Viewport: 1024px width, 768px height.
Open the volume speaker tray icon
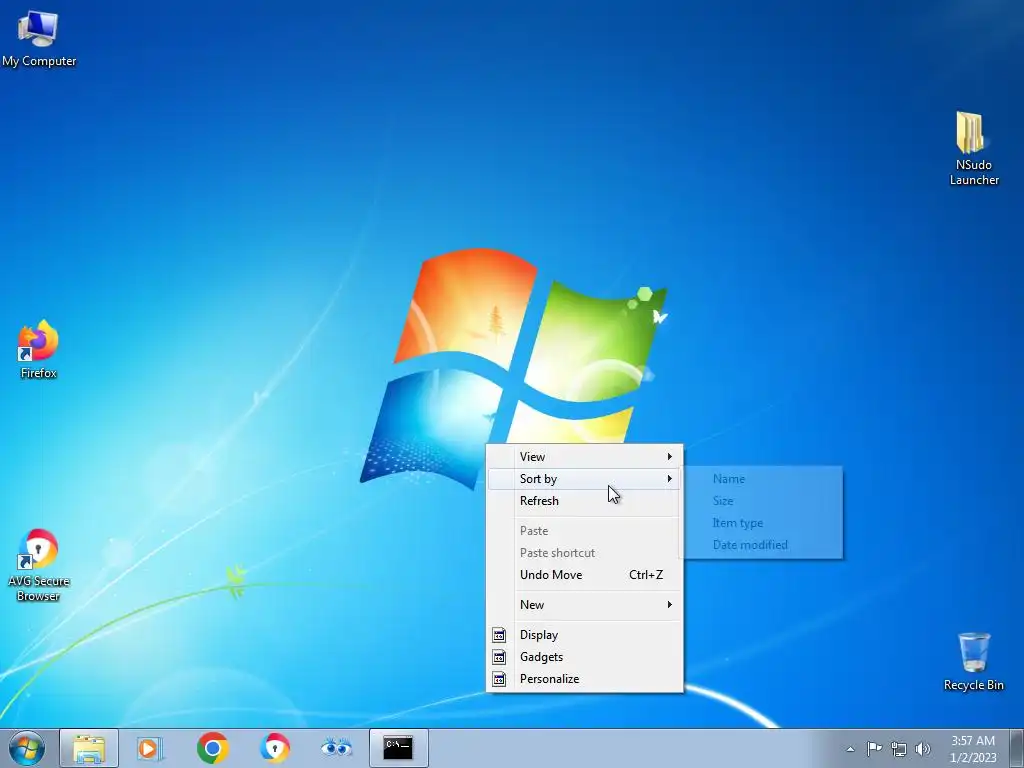922,749
